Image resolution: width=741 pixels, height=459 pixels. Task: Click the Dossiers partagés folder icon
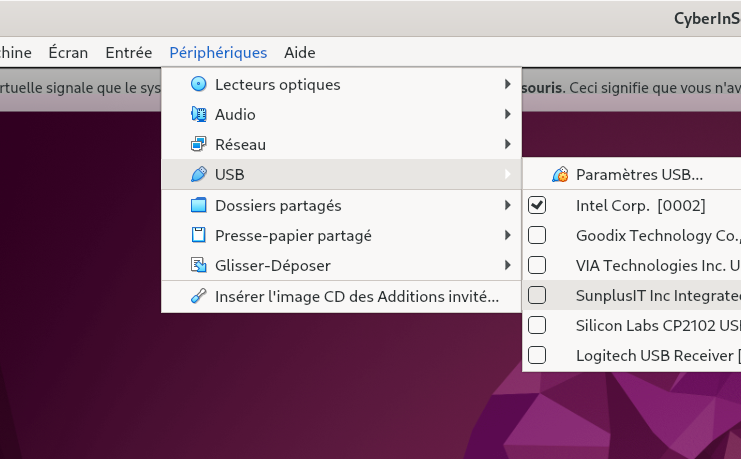(x=198, y=206)
